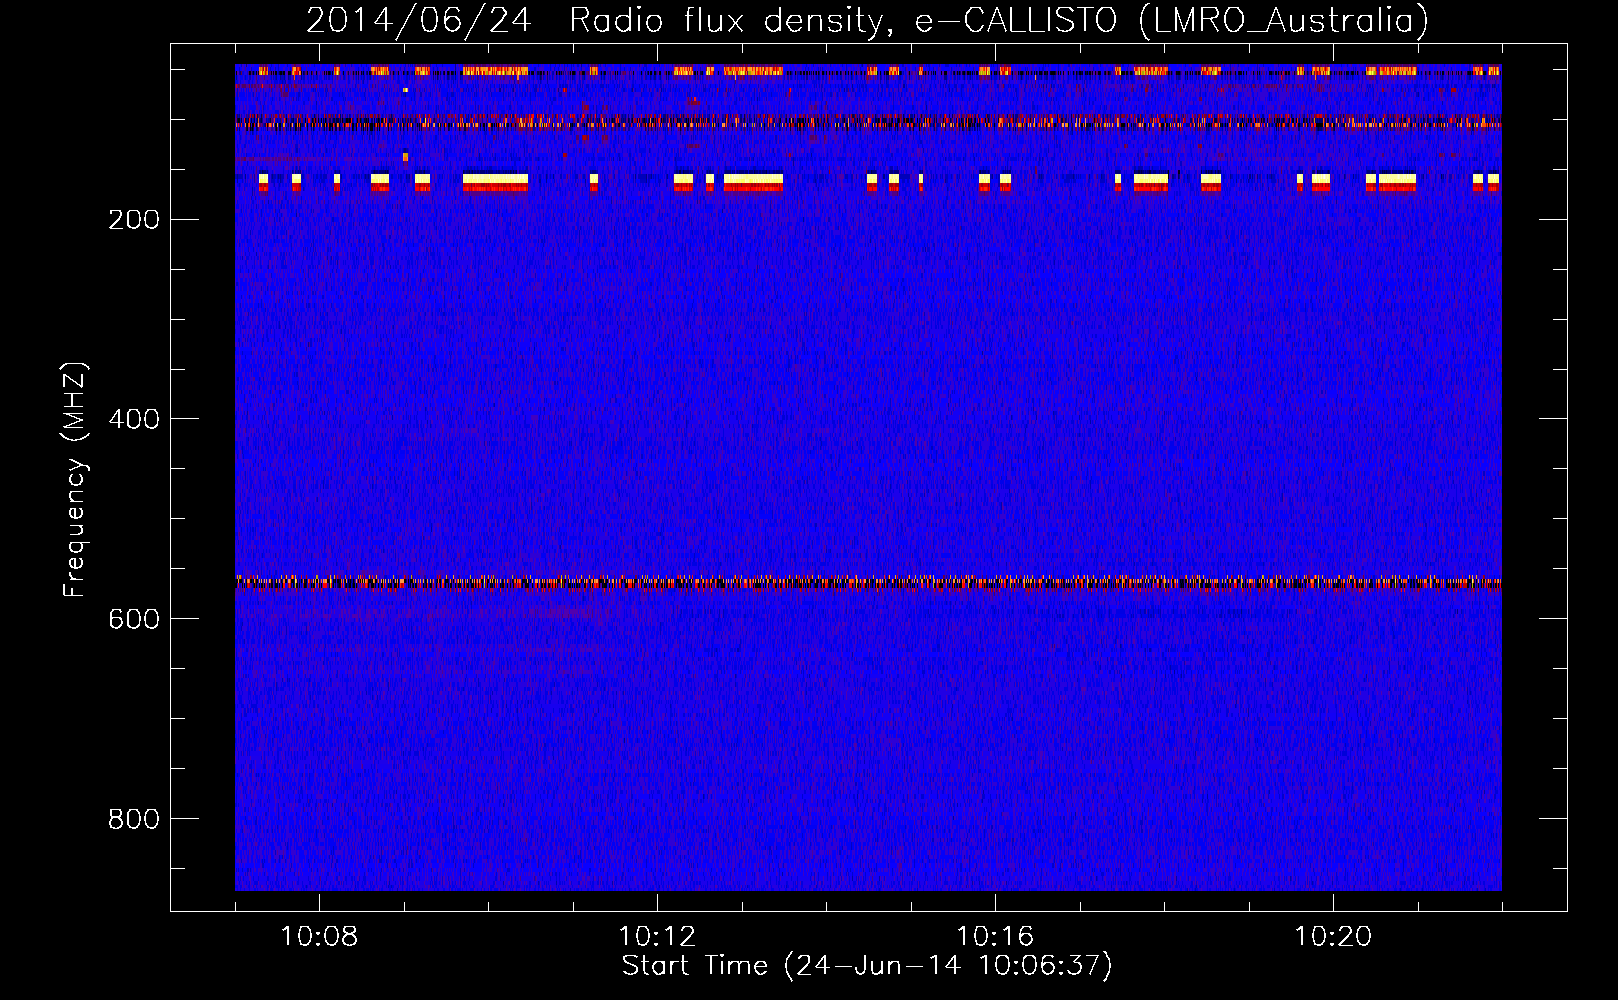Click the 800 frequency tick label
This screenshot has width=1618, height=1000.
click(134, 820)
